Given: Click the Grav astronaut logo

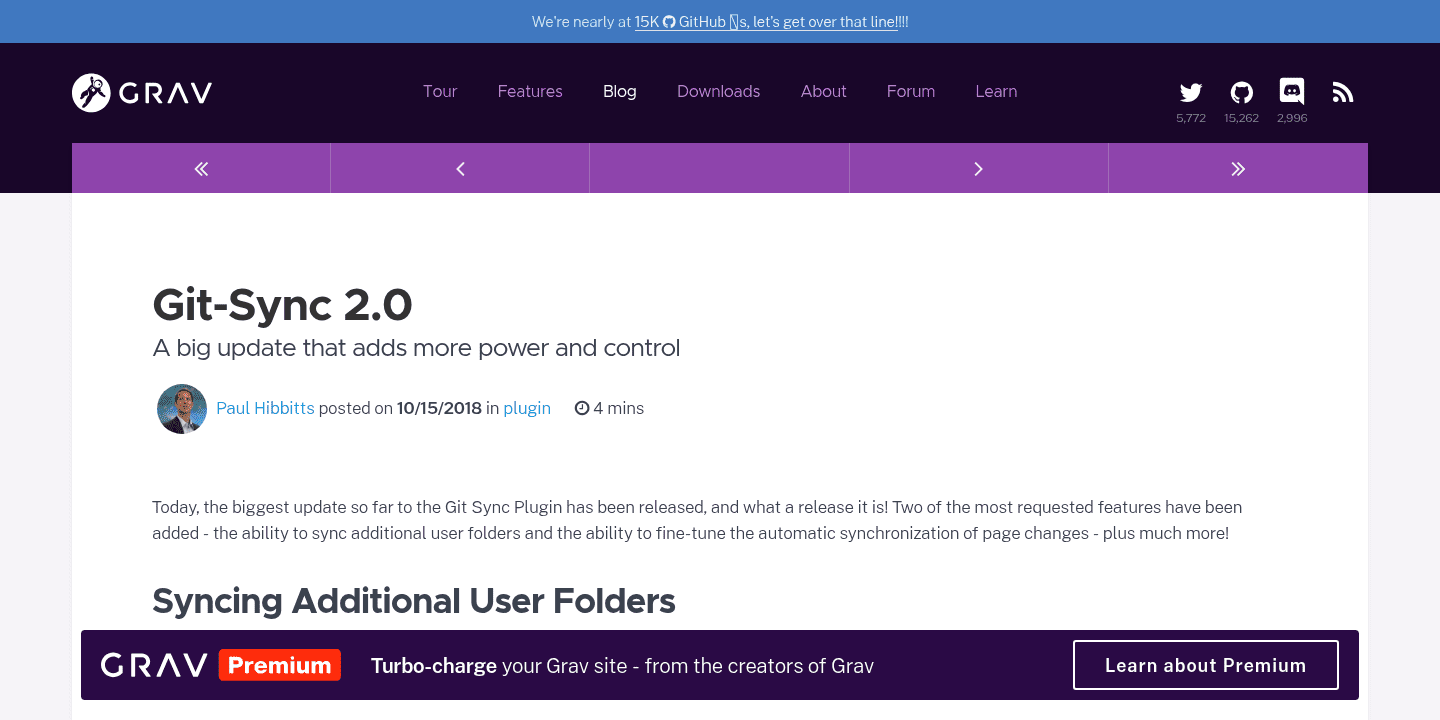Looking at the screenshot, I should pyautogui.click(x=92, y=91).
